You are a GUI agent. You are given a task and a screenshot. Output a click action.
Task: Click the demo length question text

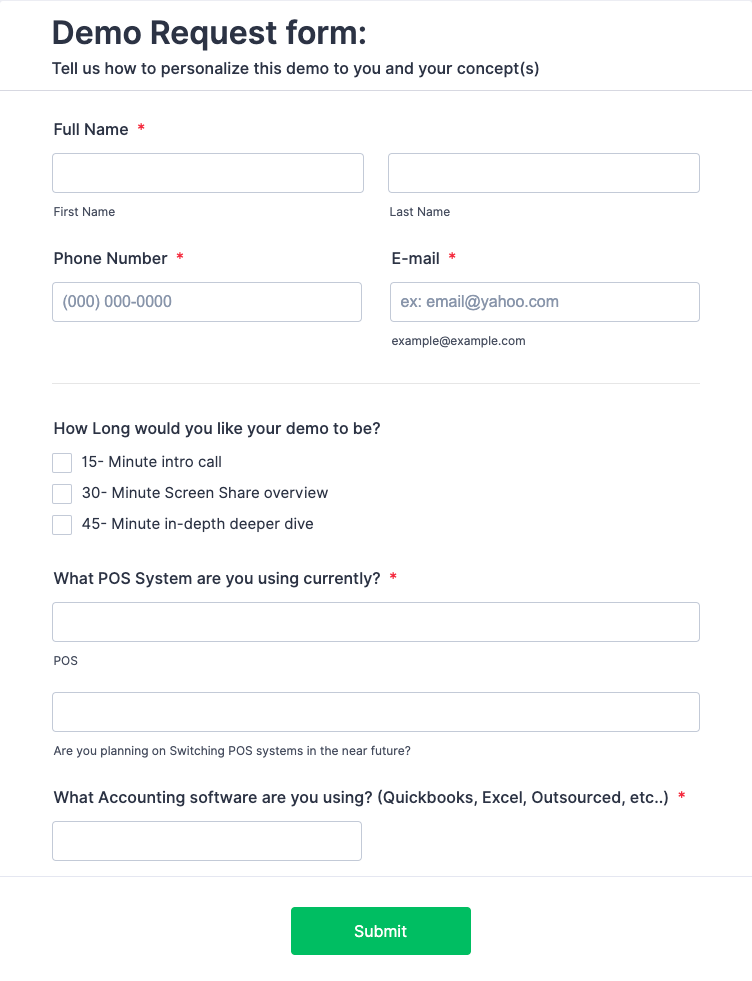217,428
